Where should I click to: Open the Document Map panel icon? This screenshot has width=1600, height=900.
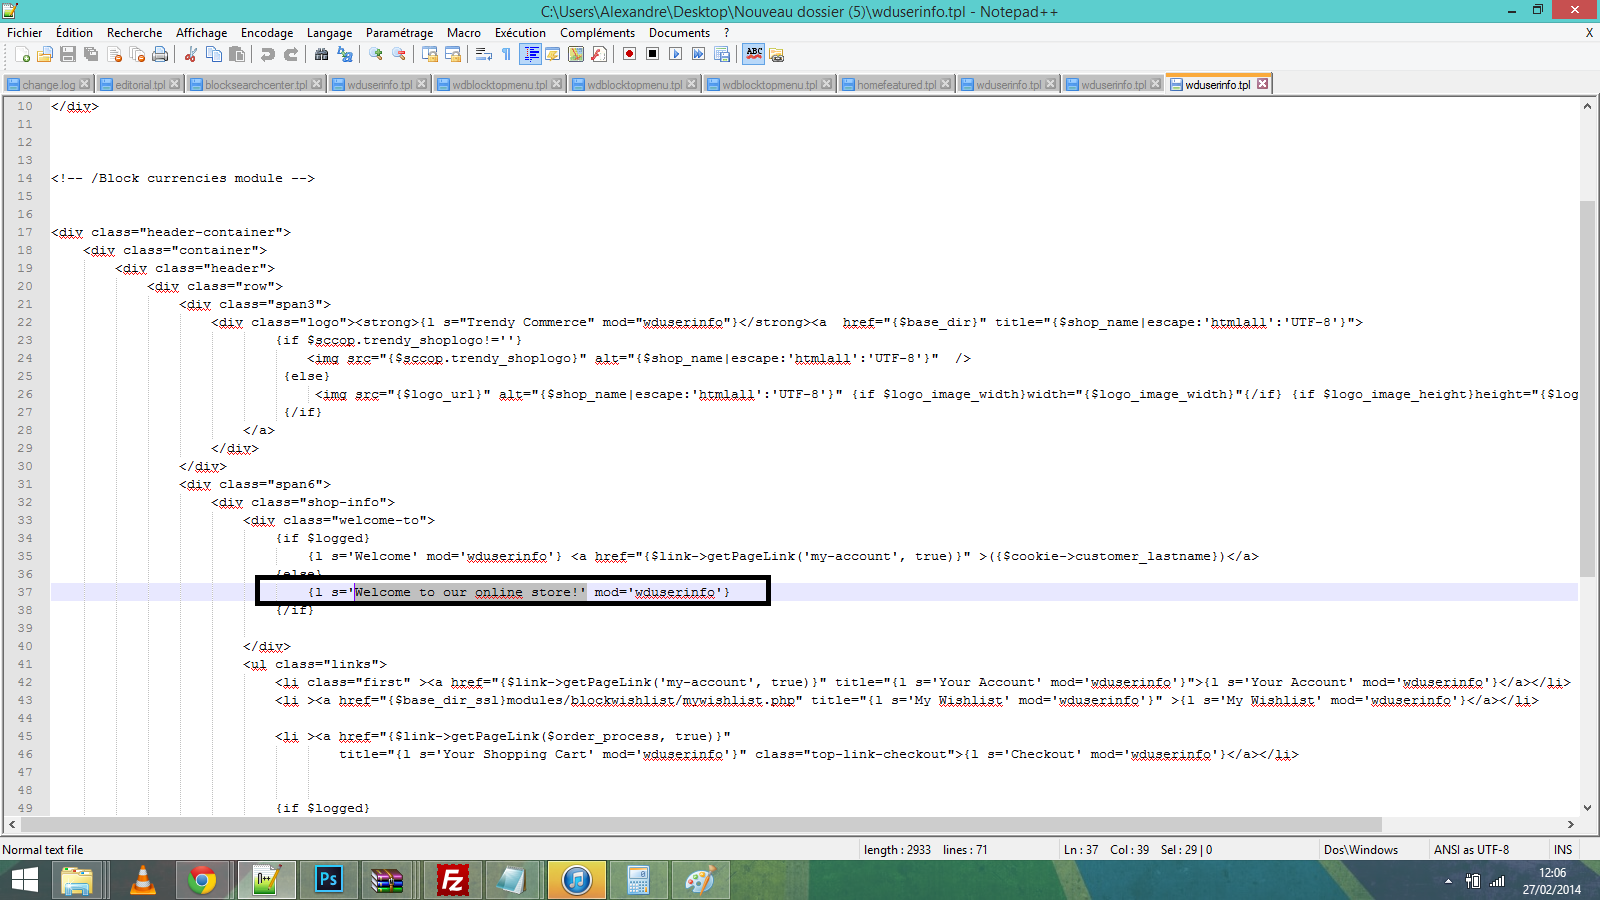click(x=576, y=54)
